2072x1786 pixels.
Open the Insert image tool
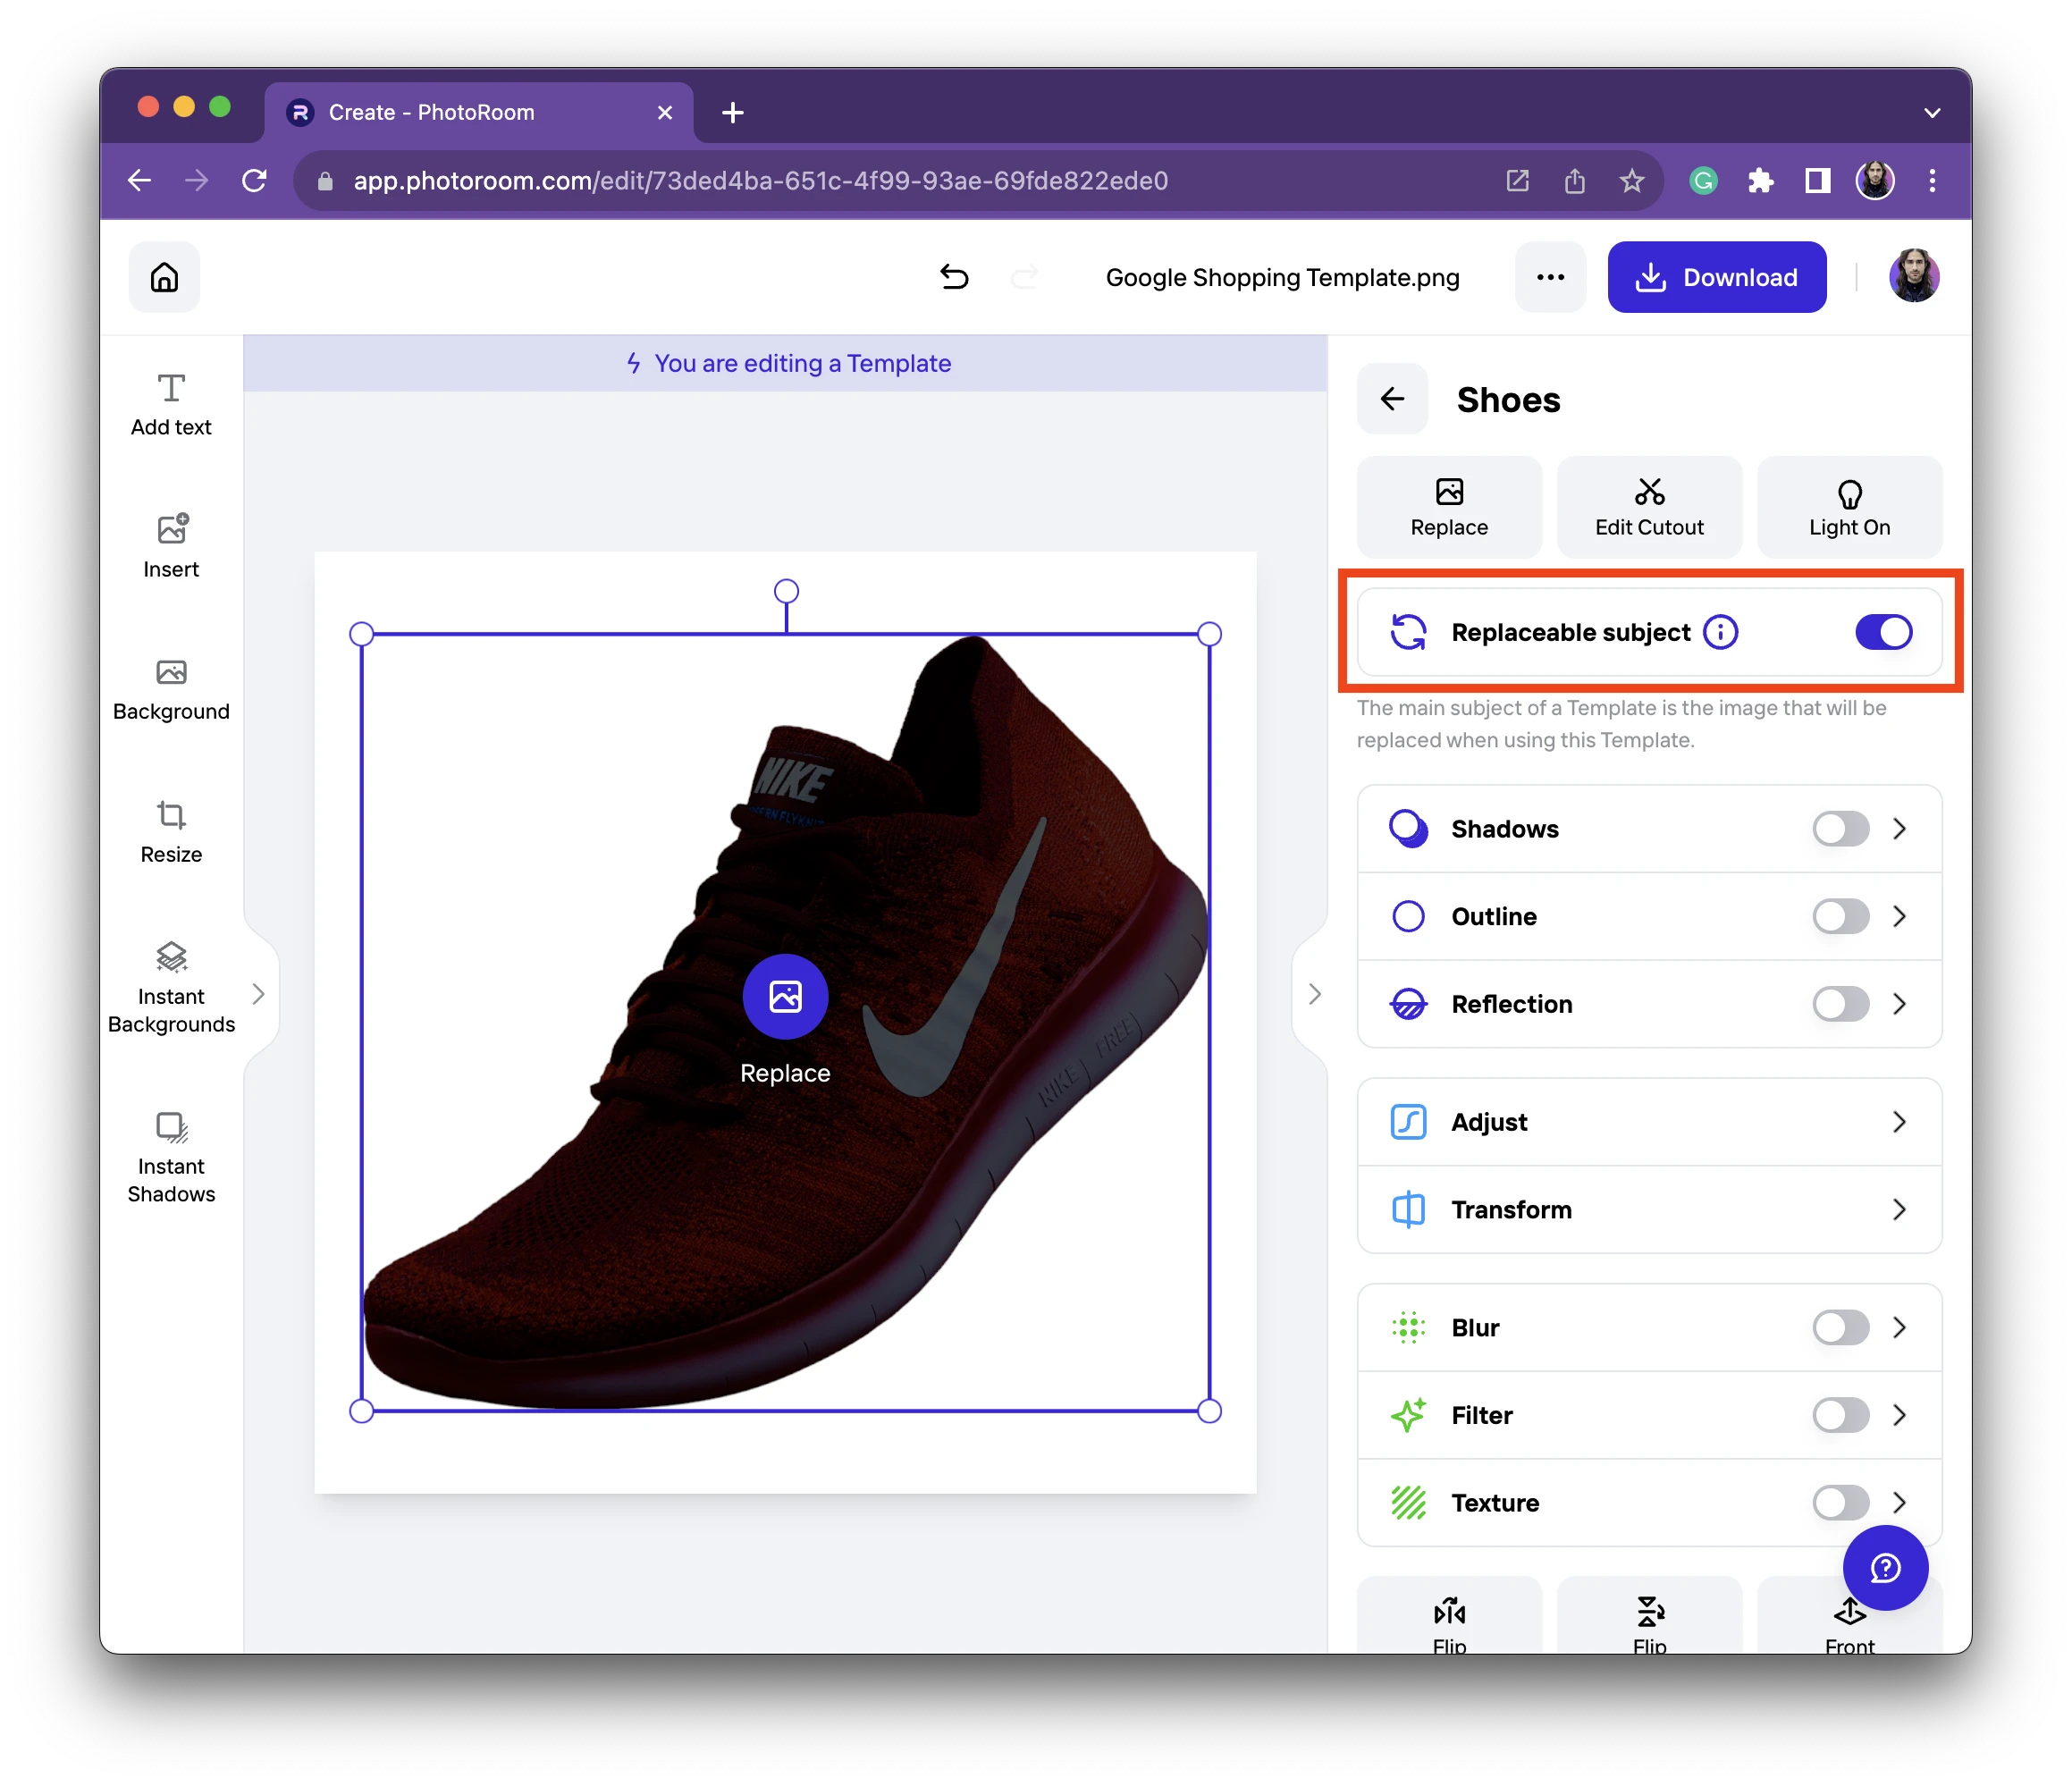coord(171,547)
